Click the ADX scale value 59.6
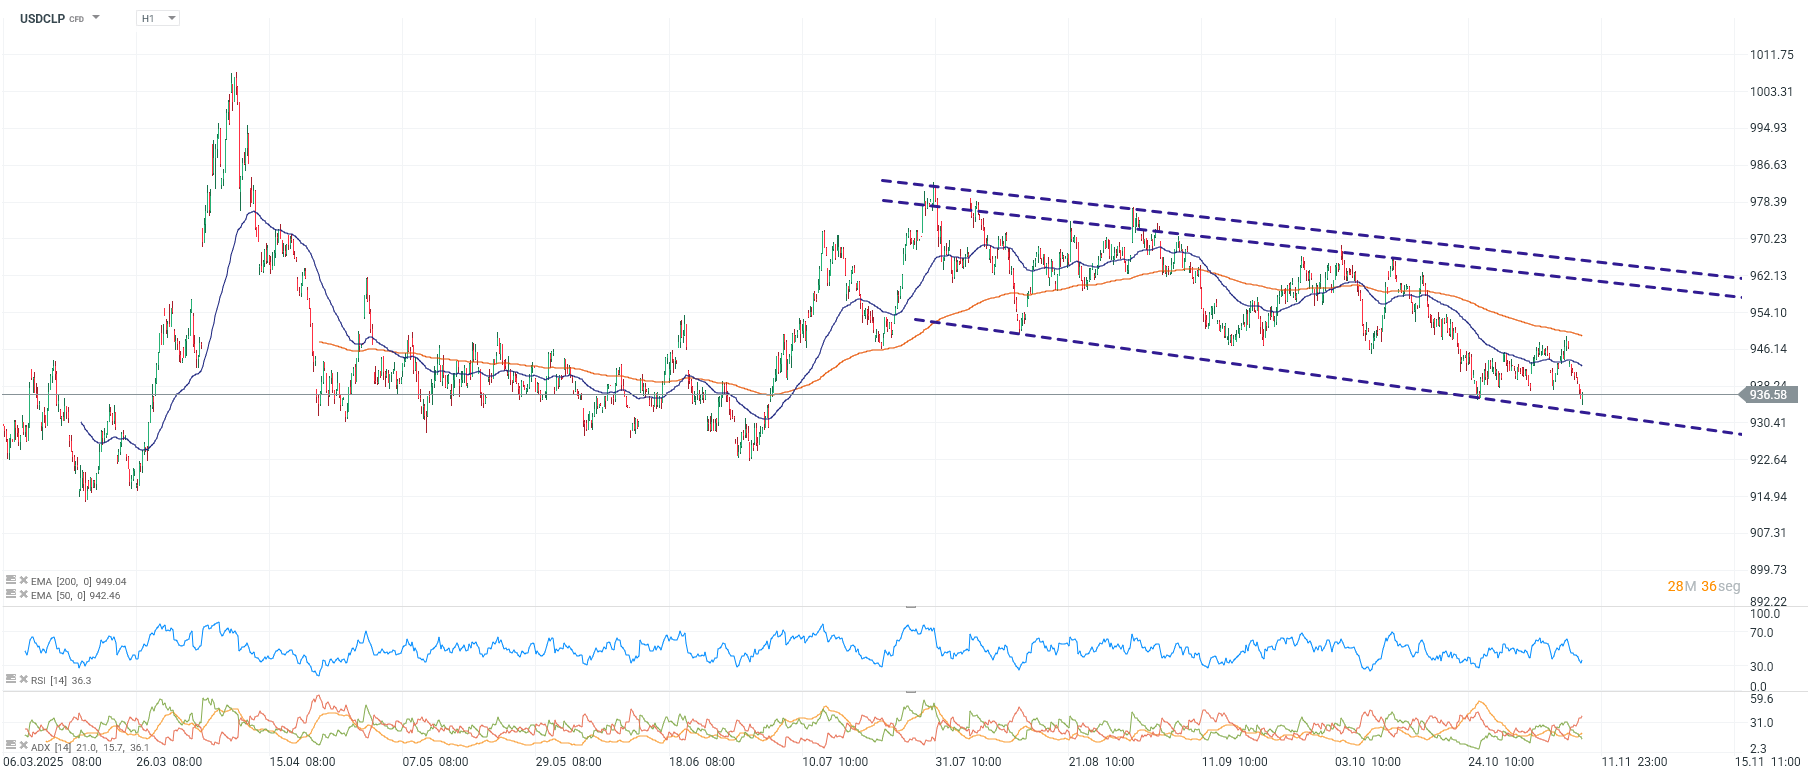The image size is (1810, 779). (1761, 699)
